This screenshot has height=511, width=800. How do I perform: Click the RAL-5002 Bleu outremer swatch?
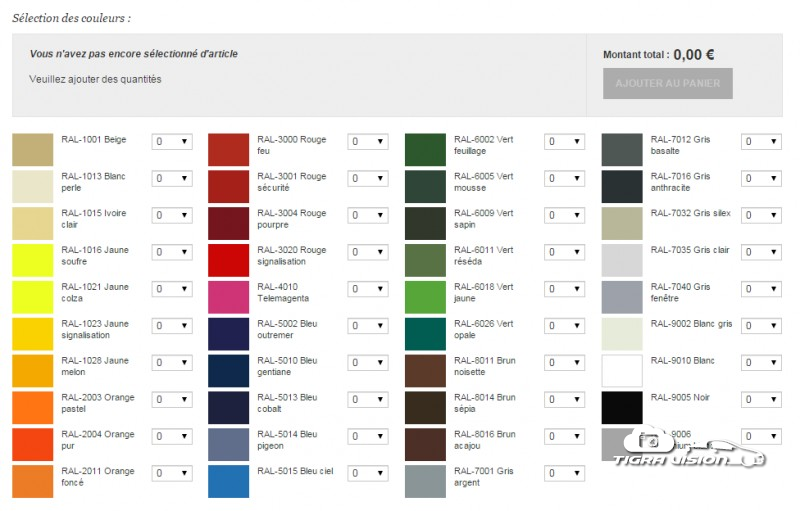click(228, 334)
